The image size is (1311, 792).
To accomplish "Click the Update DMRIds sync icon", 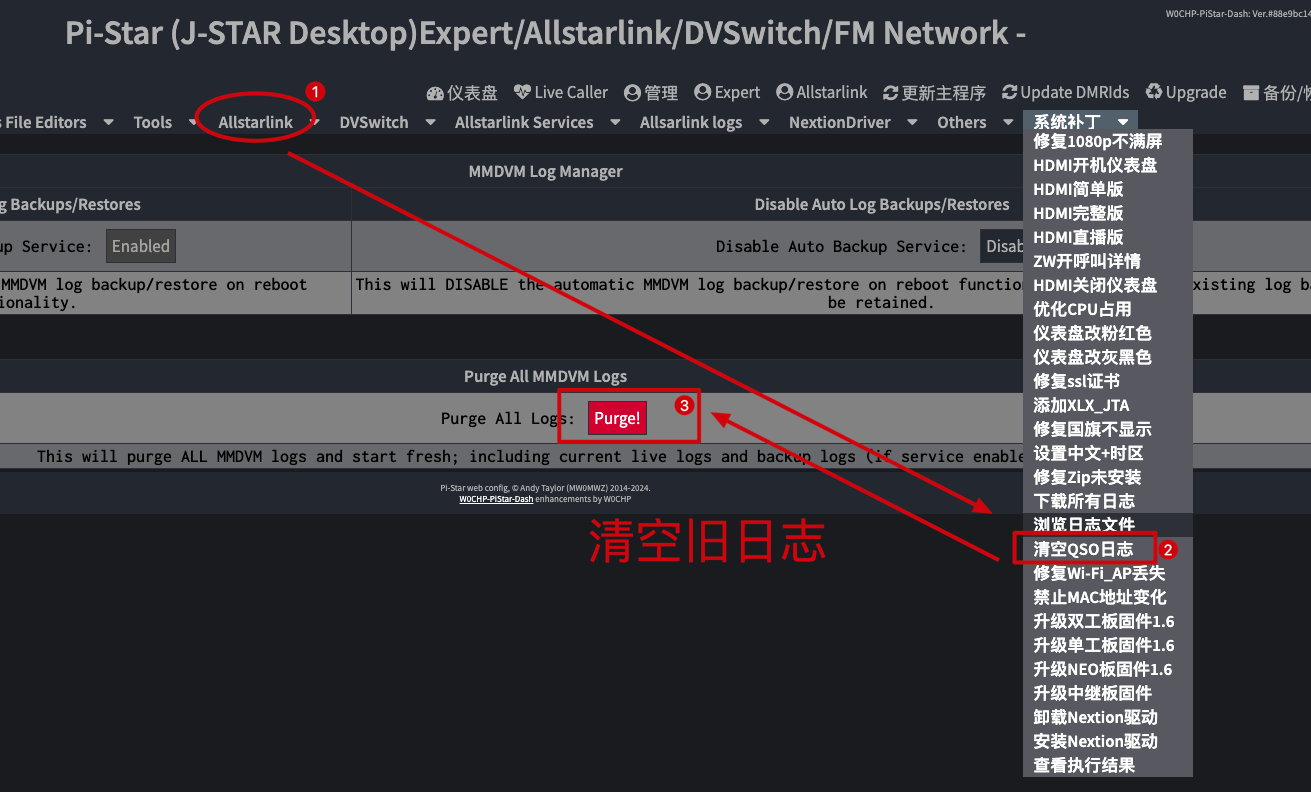I will 1009,93.
